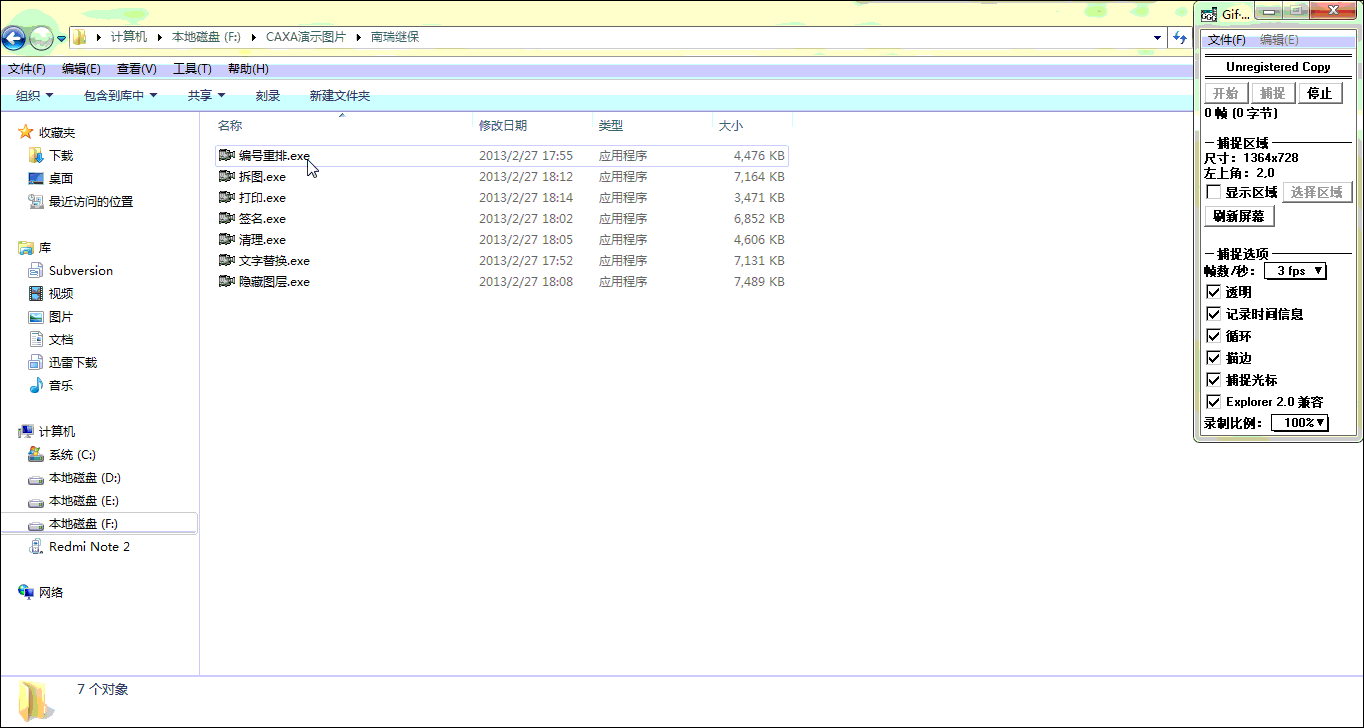Uncheck the 透明 checkbox

tap(1214, 292)
